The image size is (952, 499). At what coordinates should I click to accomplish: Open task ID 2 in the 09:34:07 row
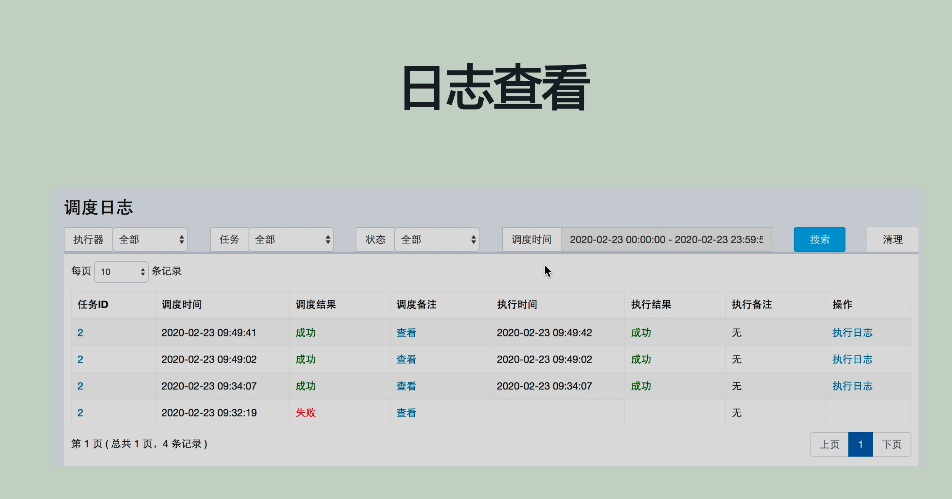click(x=80, y=386)
